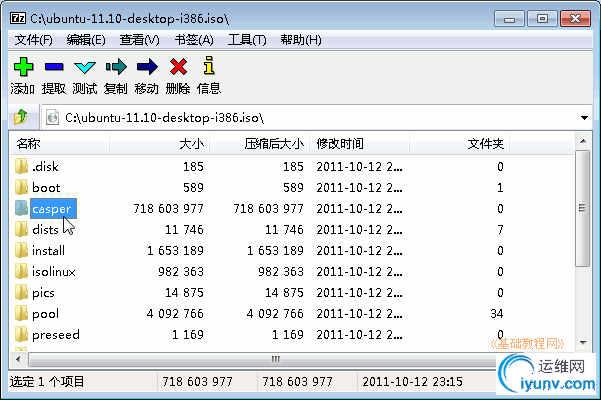Select the boot folder name
This screenshot has height=400, width=601.
(x=46, y=188)
